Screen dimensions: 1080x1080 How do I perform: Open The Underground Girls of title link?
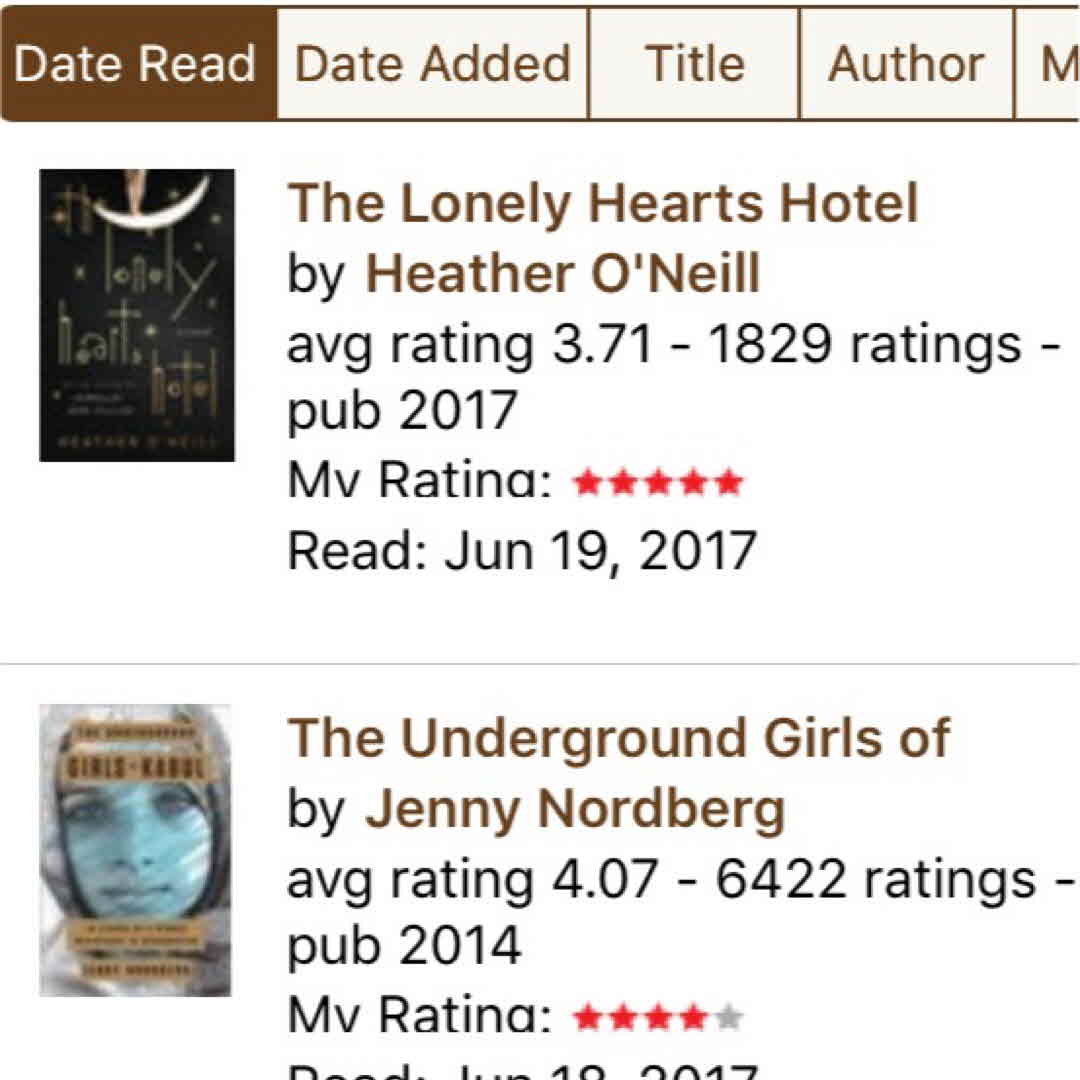(x=618, y=739)
